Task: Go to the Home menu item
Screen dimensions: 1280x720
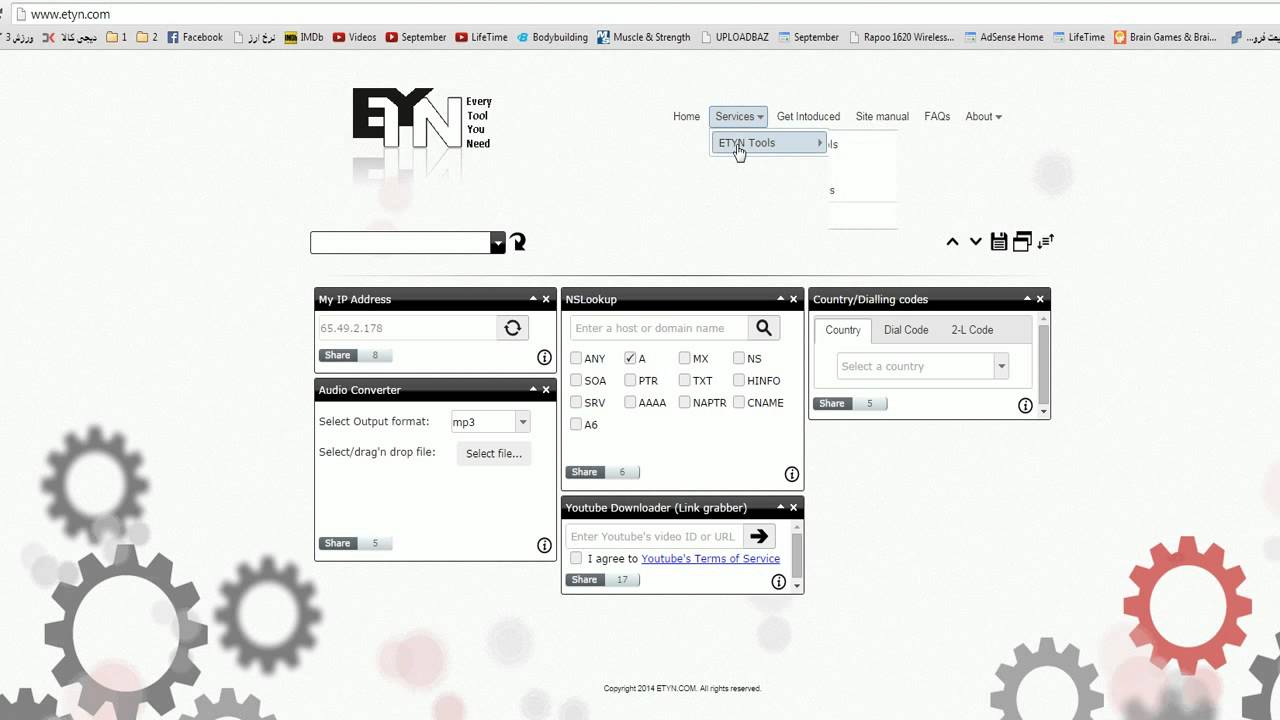Action: point(686,117)
